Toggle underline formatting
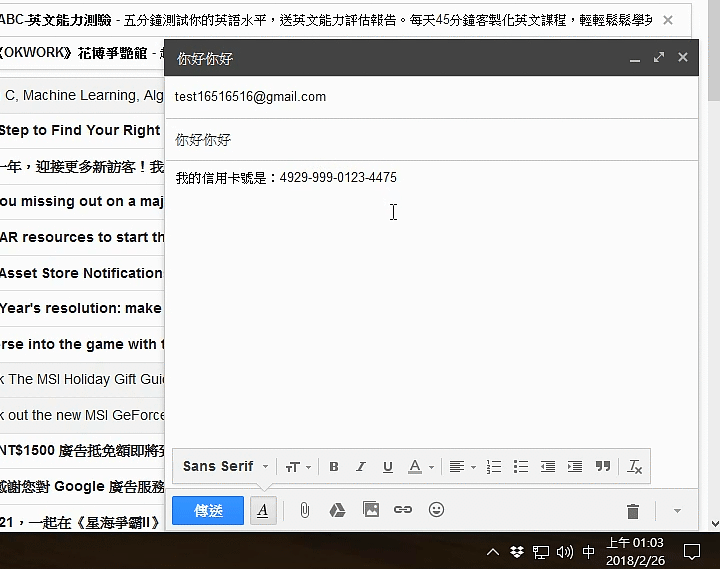The image size is (720, 569). [387, 467]
